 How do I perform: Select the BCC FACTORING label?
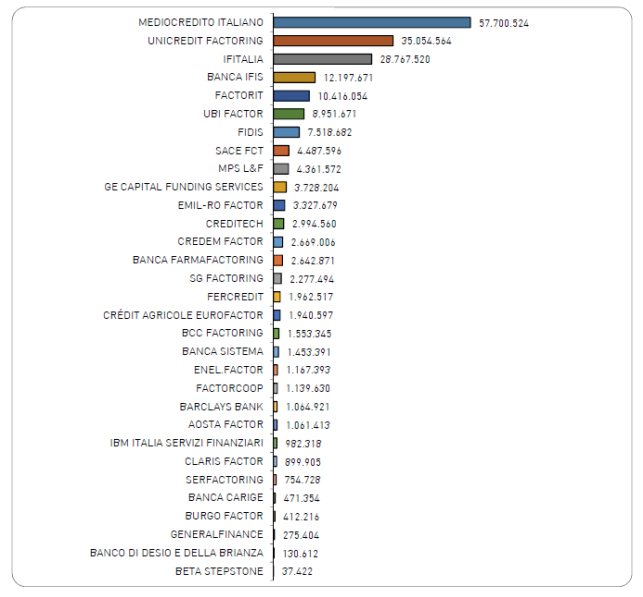pyautogui.click(x=223, y=333)
